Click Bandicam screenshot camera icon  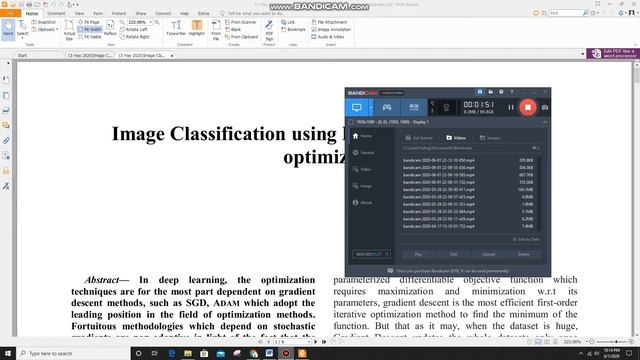(x=544, y=107)
